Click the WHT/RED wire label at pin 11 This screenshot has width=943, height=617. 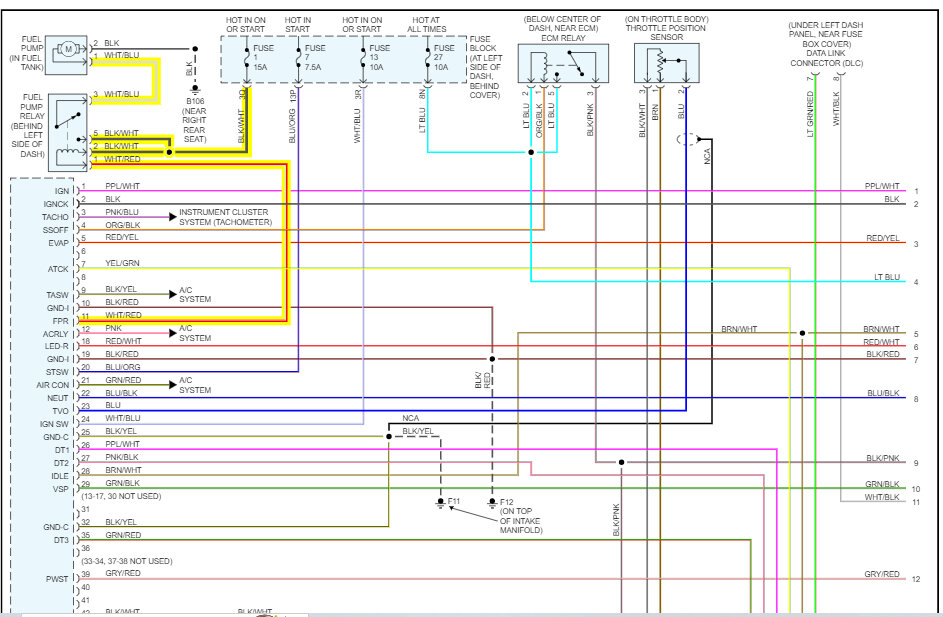[x=123, y=315]
